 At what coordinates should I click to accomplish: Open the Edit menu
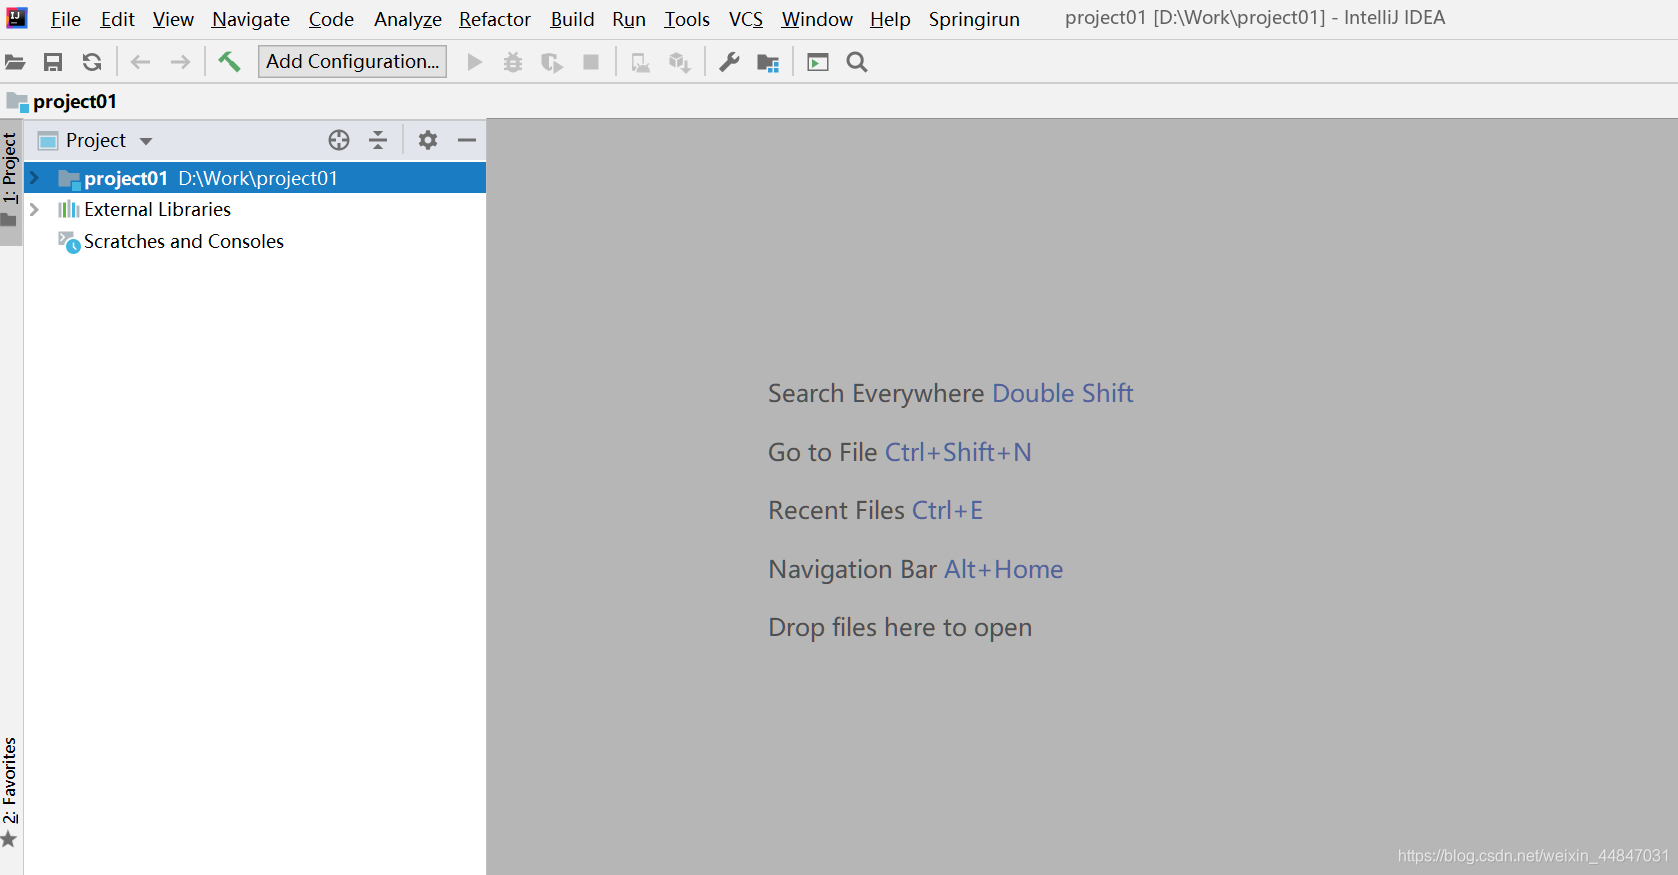click(x=117, y=19)
